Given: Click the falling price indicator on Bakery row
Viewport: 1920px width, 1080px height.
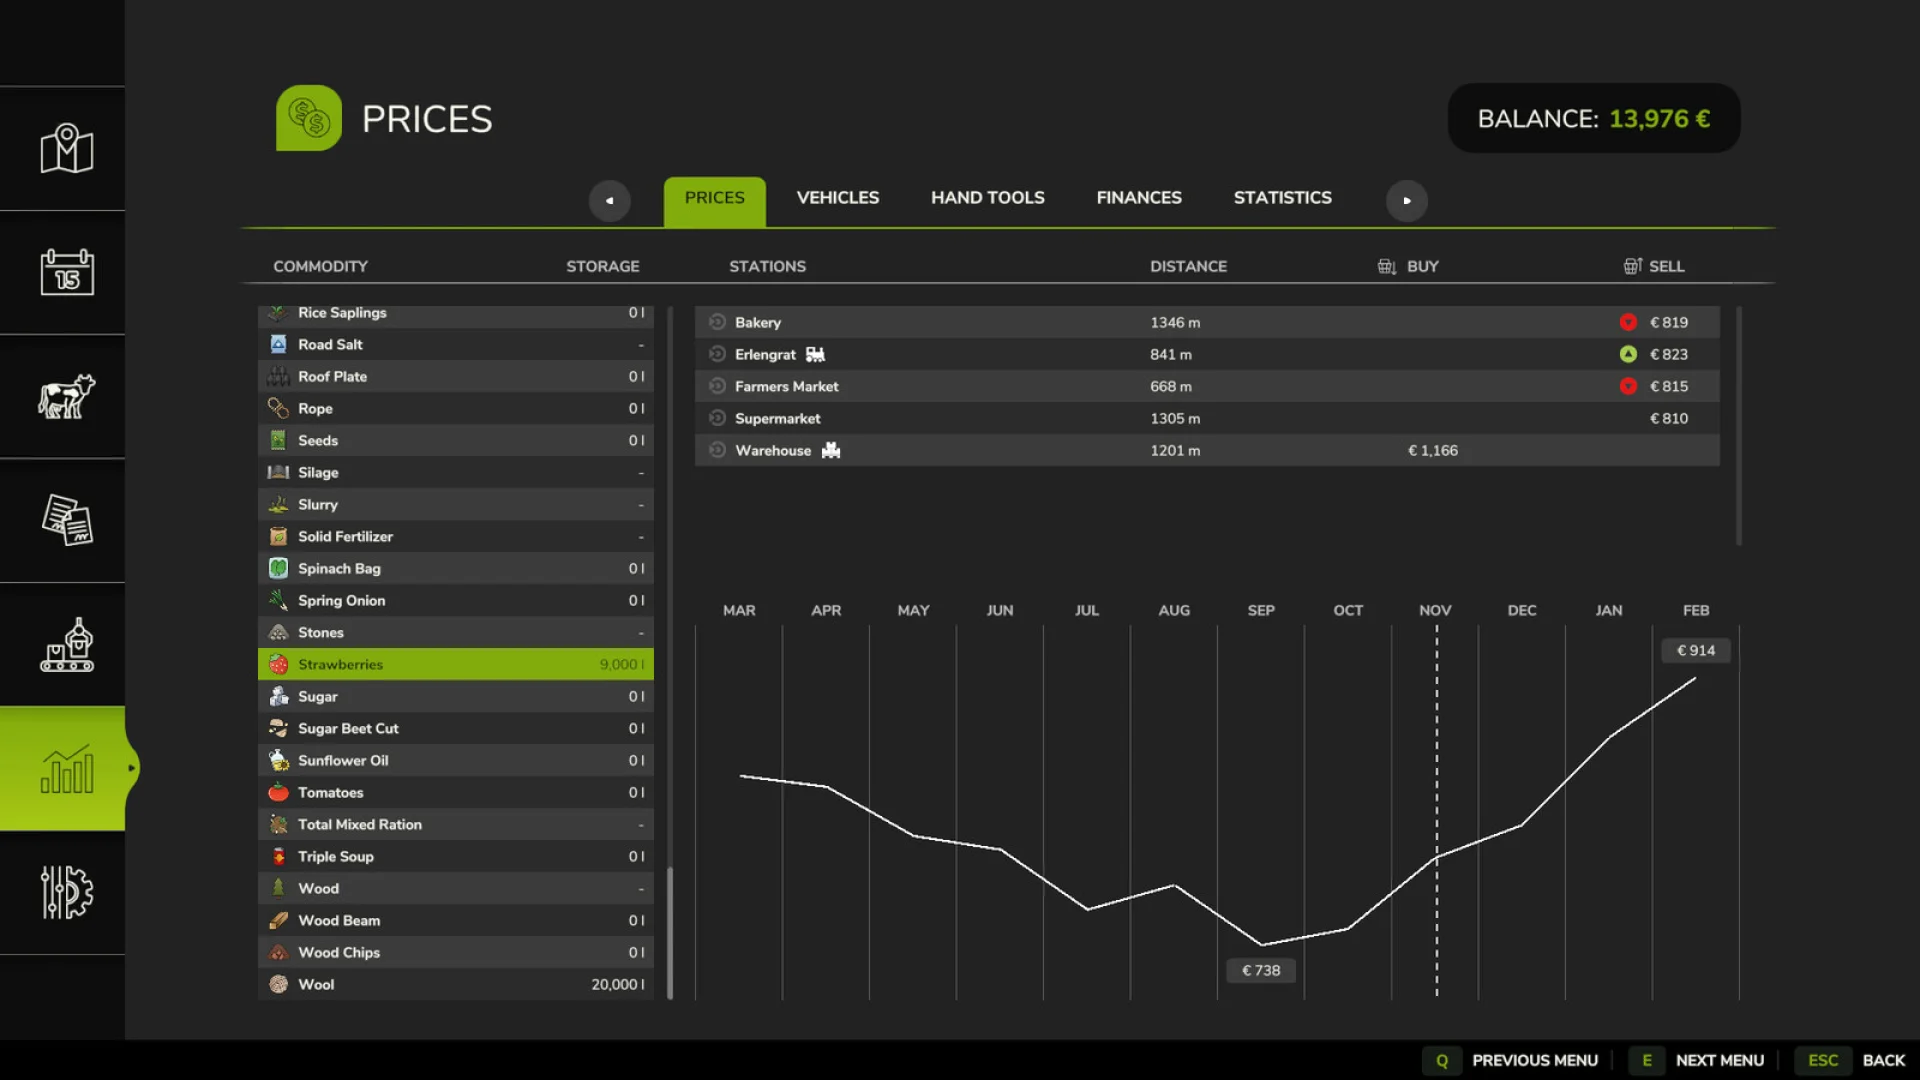Looking at the screenshot, I should 1630,322.
